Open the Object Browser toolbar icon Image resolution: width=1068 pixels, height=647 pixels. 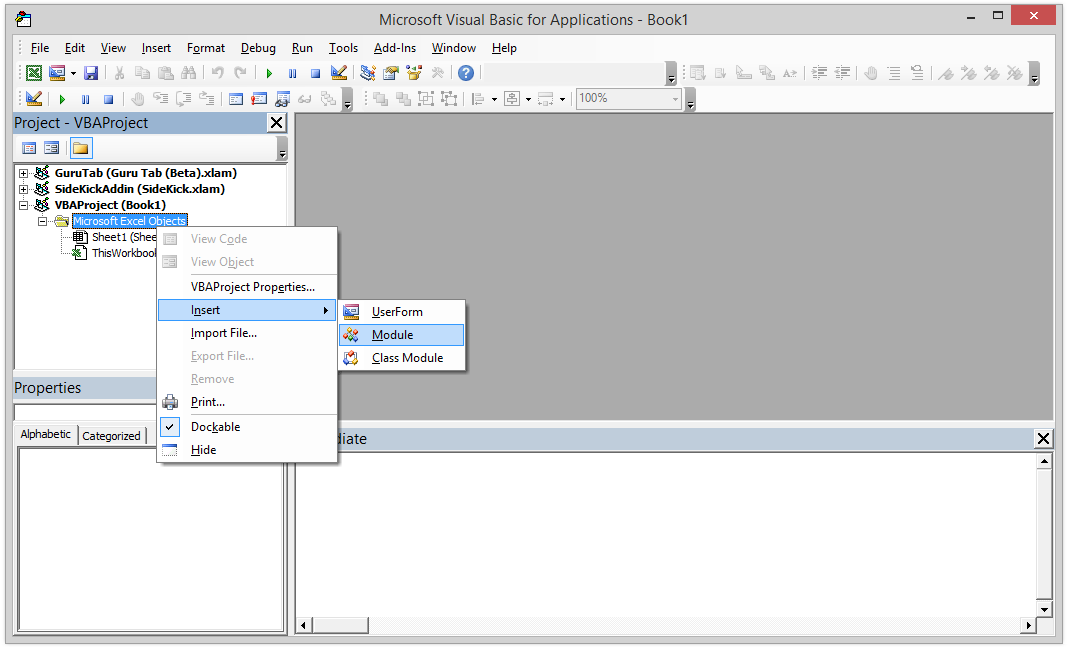pyautogui.click(x=414, y=73)
